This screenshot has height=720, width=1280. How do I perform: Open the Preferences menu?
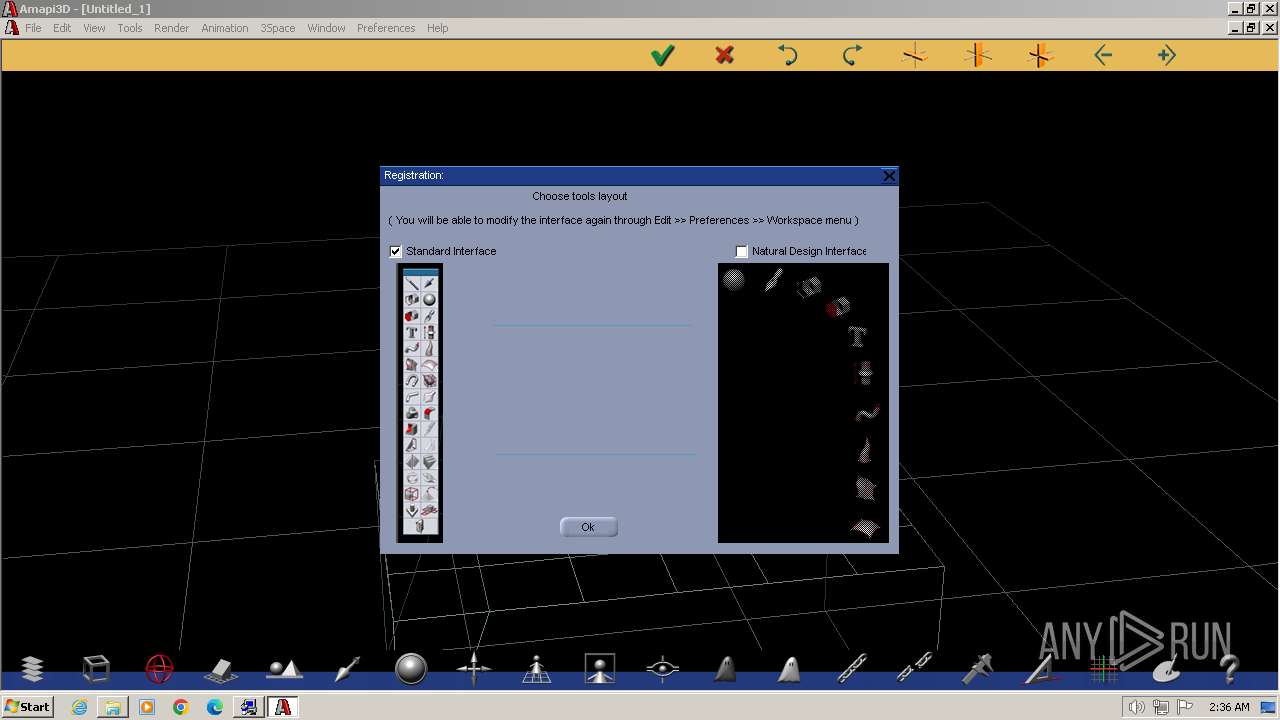click(x=386, y=28)
